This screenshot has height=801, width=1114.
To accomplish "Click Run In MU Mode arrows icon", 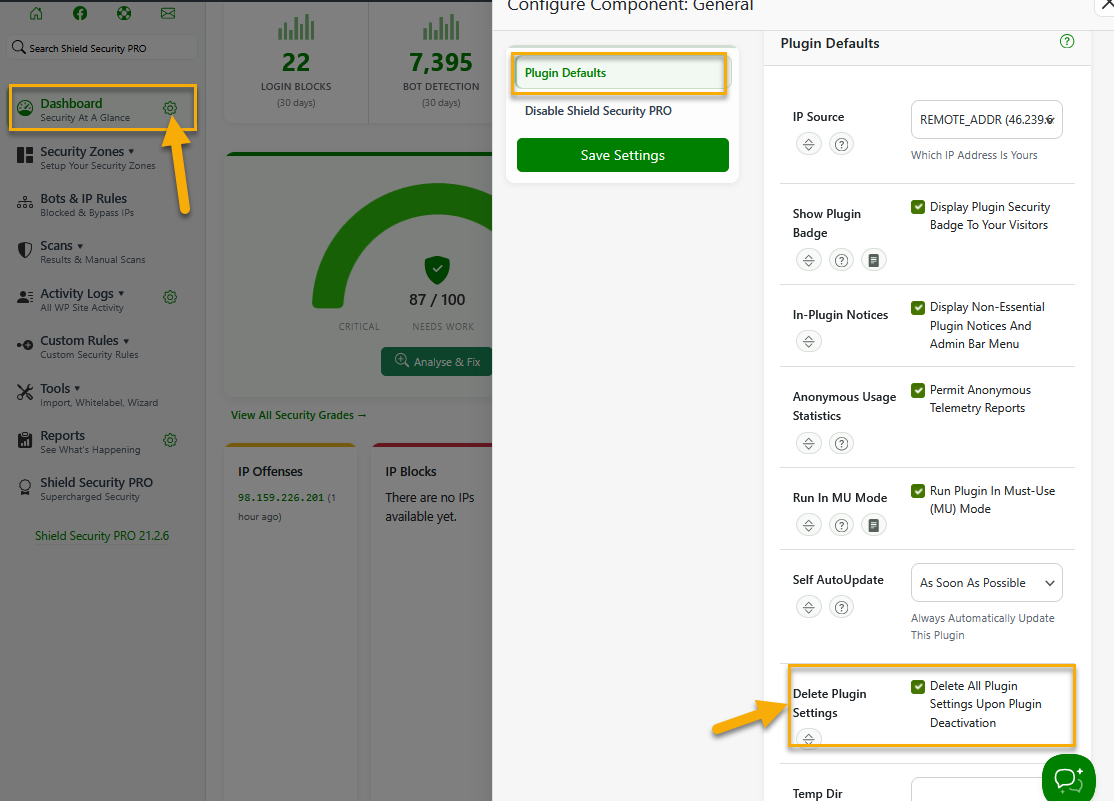I will pyautogui.click(x=809, y=525).
